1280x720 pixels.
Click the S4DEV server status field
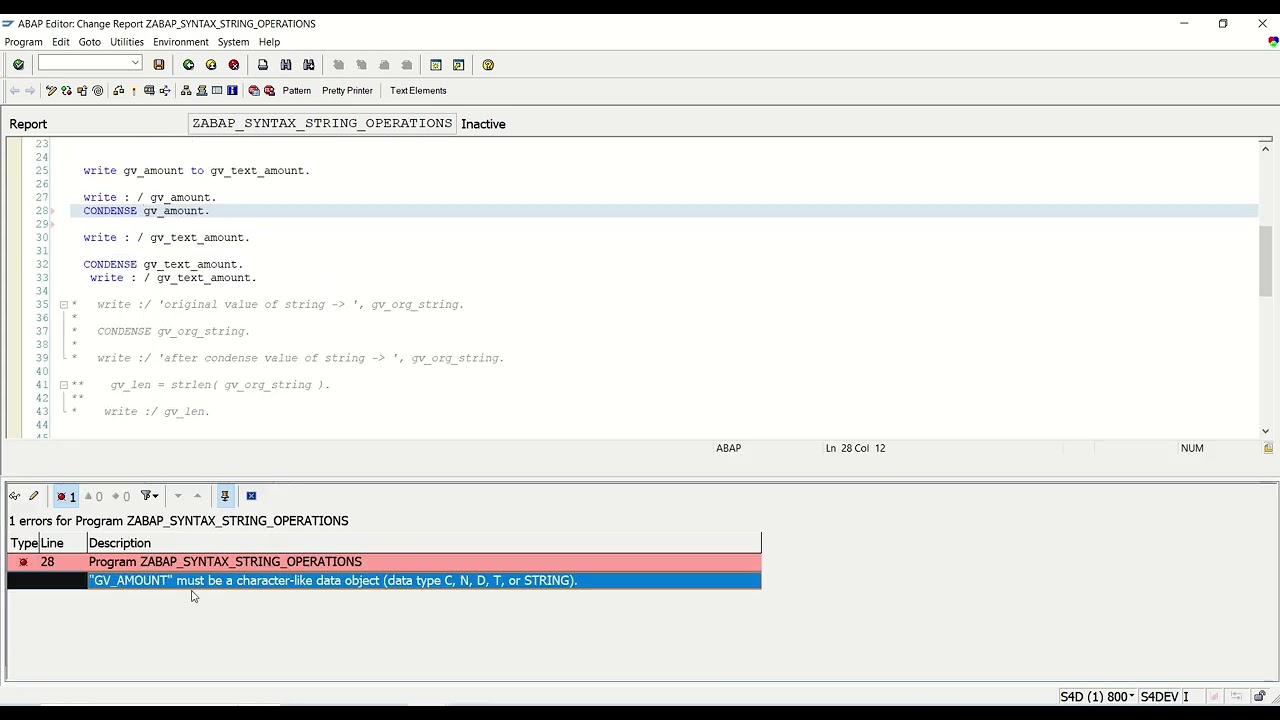coord(1160,697)
